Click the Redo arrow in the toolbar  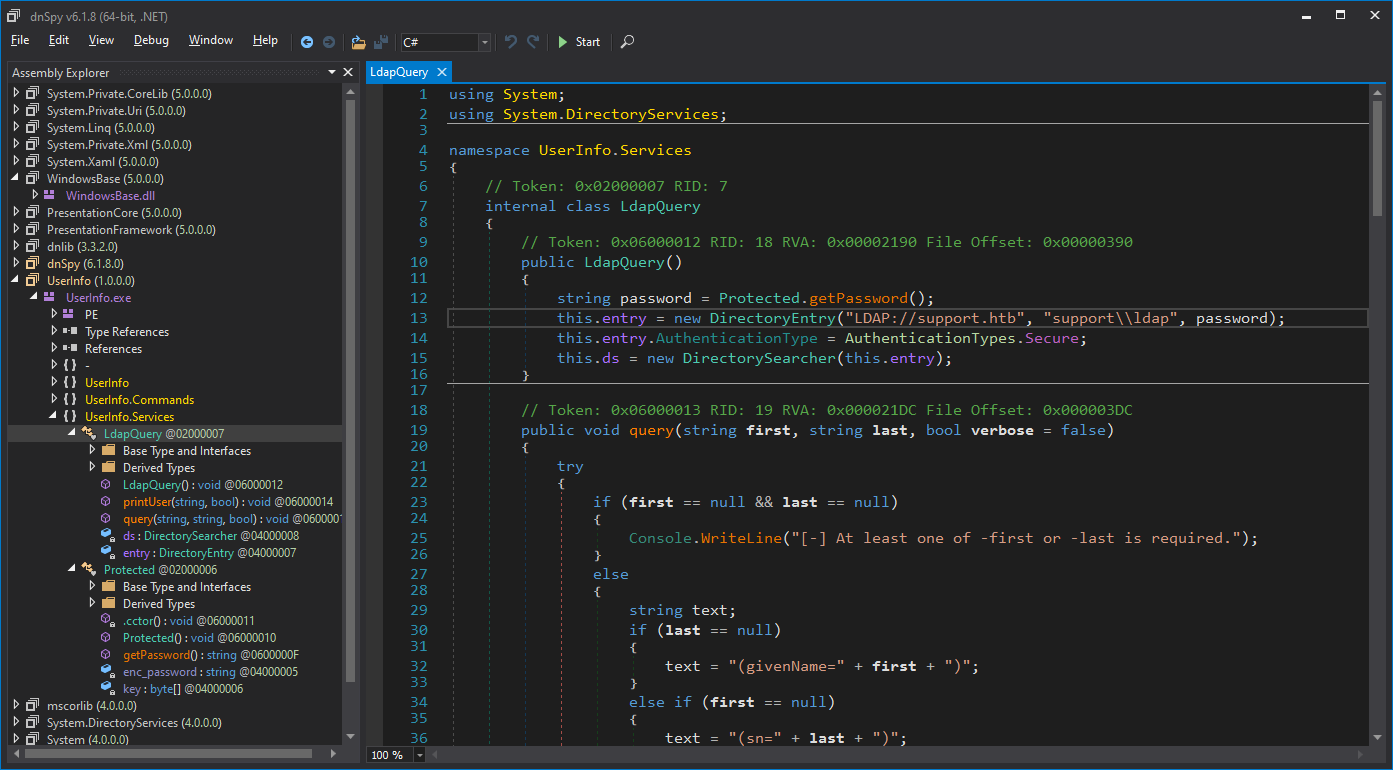pyautogui.click(x=533, y=42)
